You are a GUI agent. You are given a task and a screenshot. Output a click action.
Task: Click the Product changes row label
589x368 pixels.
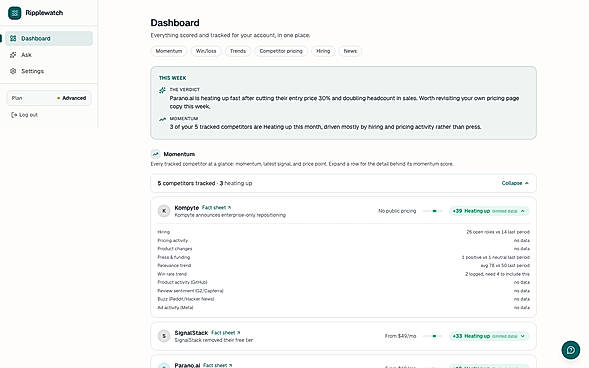click(x=175, y=249)
